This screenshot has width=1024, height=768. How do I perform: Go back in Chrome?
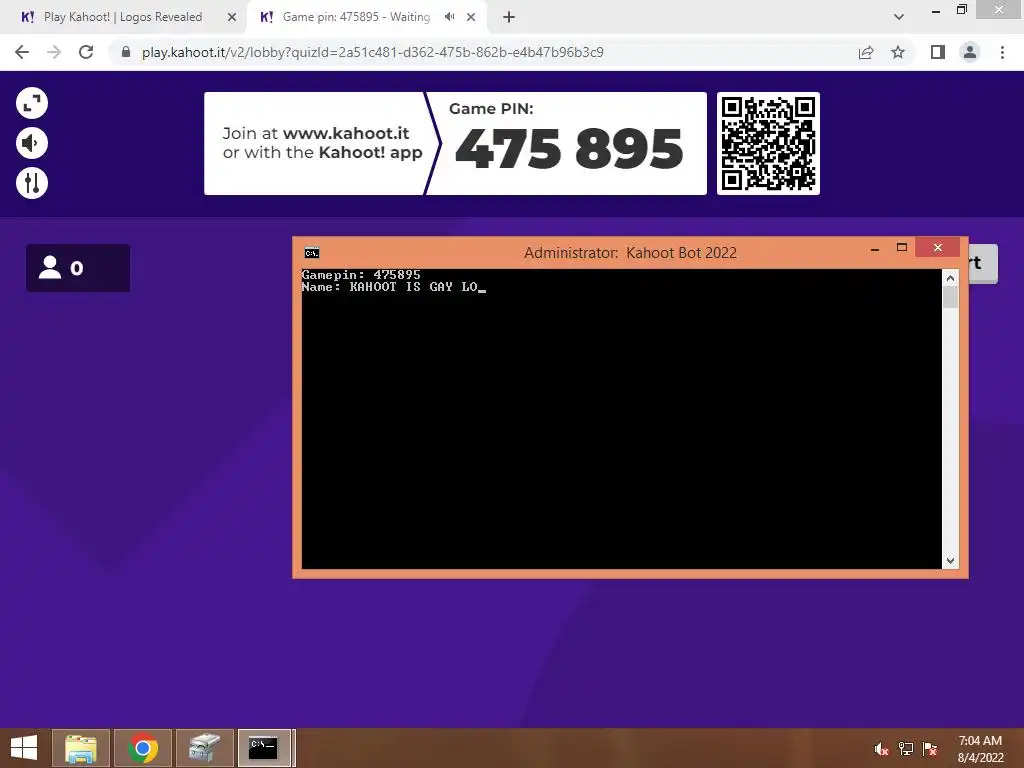click(22, 52)
